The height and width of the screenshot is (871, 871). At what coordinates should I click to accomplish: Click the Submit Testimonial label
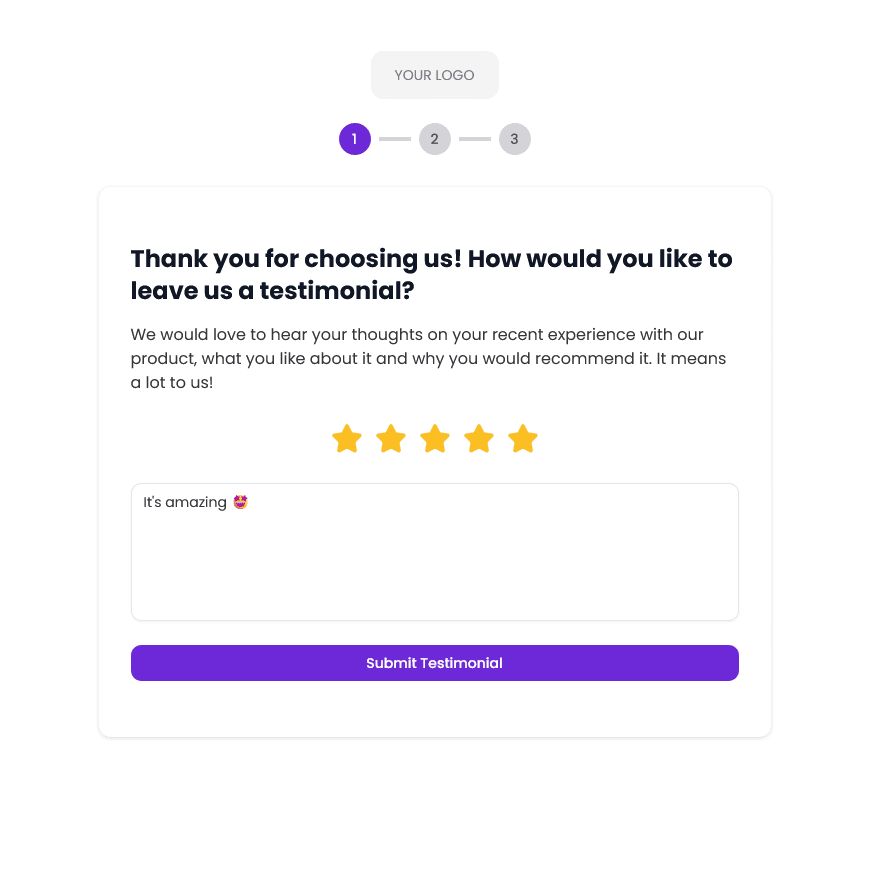pos(435,662)
